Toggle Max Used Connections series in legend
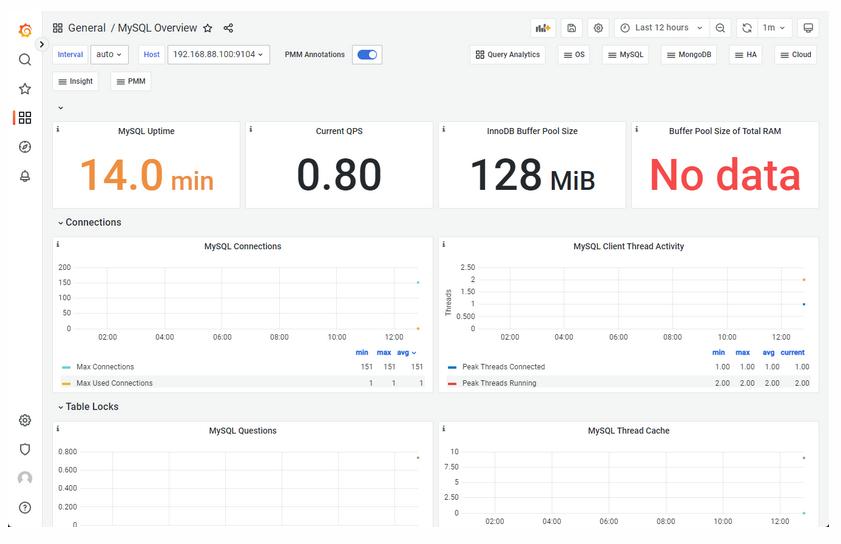The width and height of the screenshot is (841, 544). 114,383
